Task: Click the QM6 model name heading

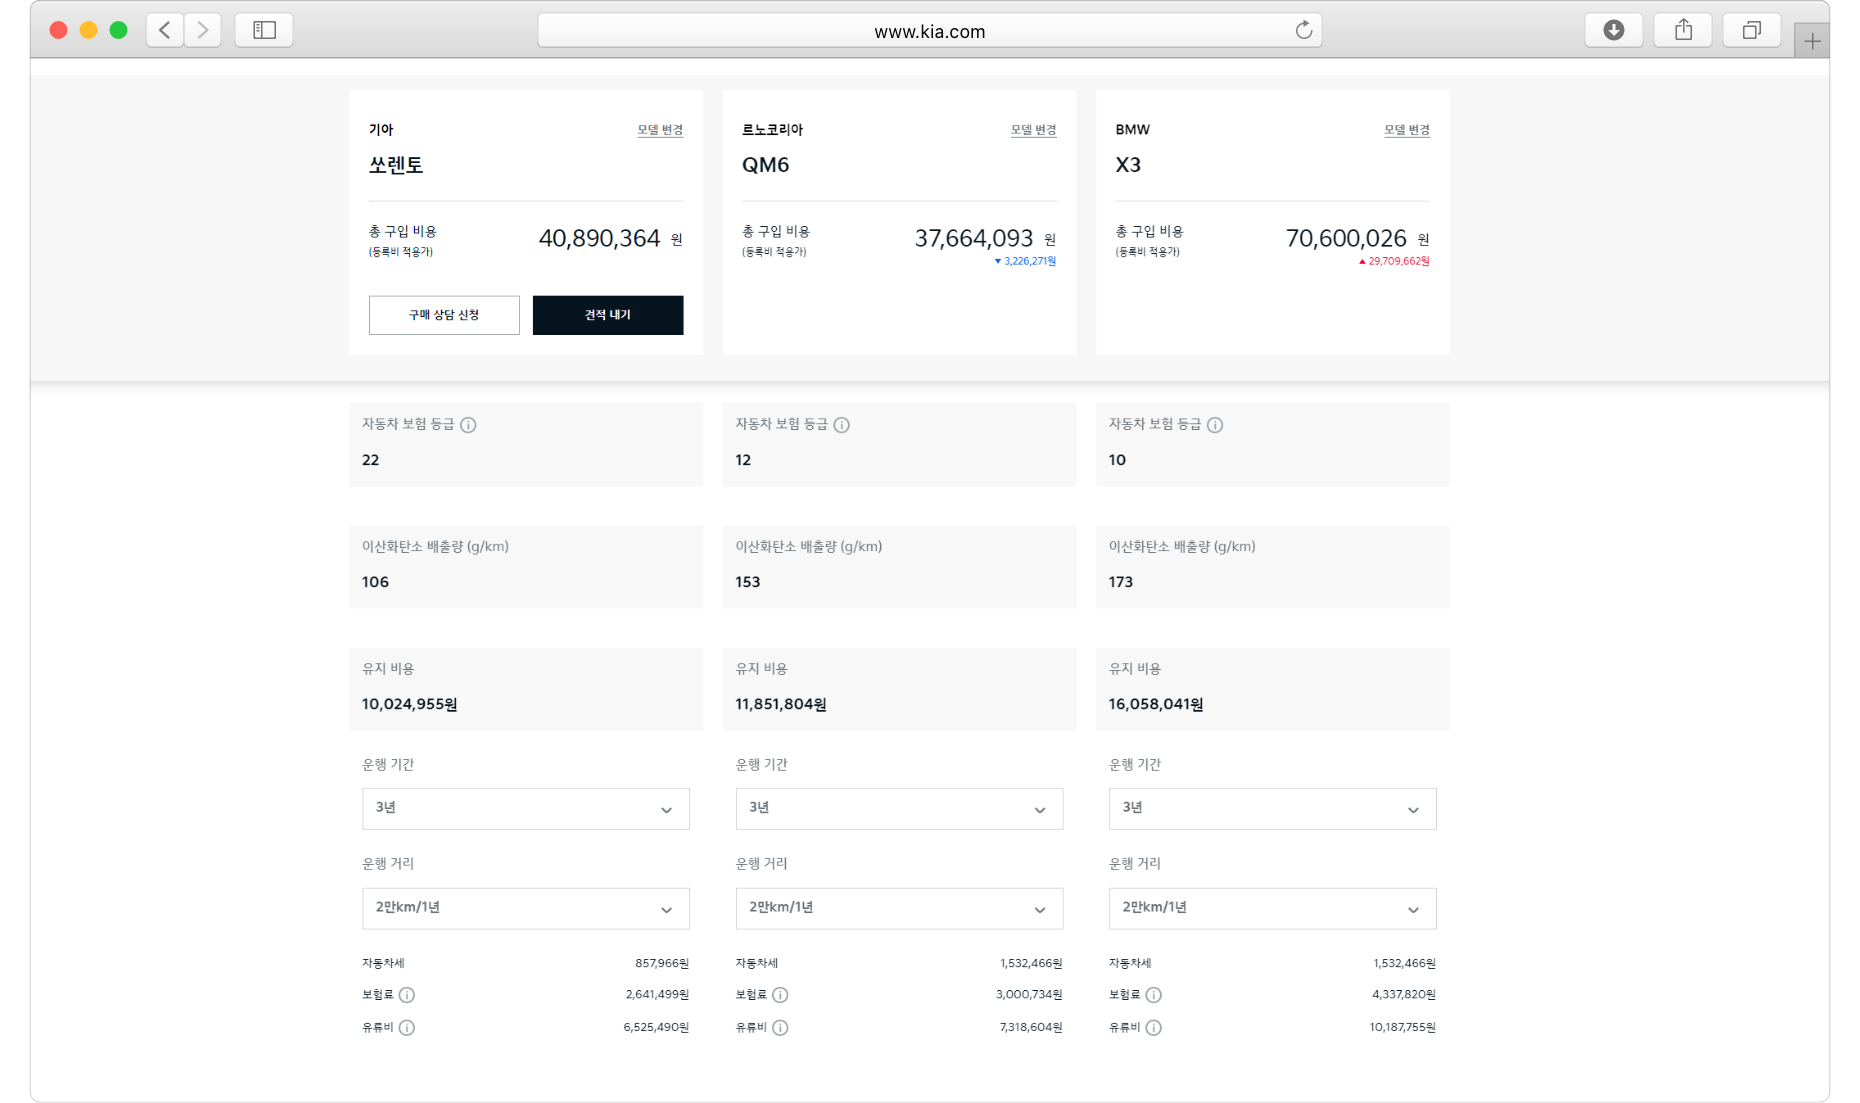Action: click(766, 165)
